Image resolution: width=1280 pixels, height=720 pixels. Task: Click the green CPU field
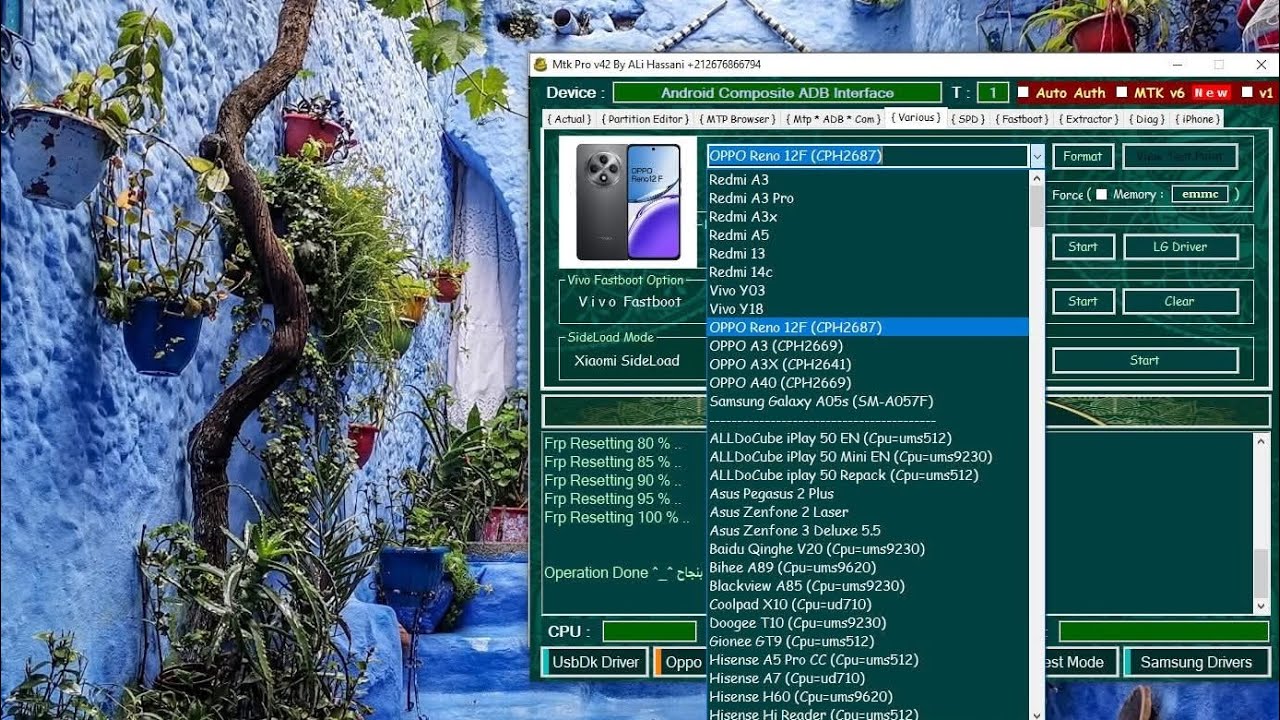(x=649, y=631)
